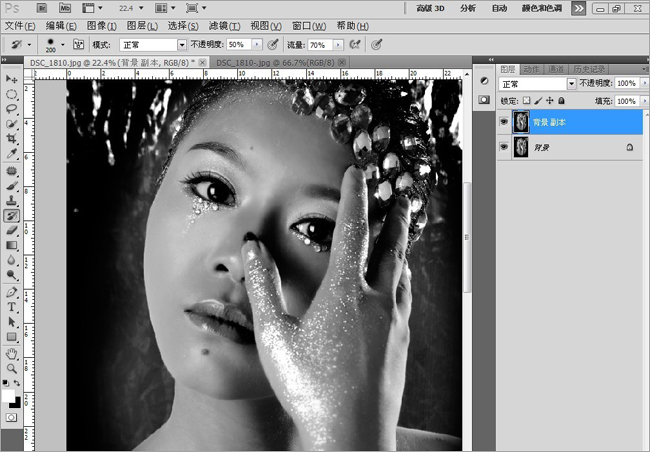Select the Elliptical Marquee tool
Screen dimensions: 650x452
pyautogui.click(x=12, y=95)
